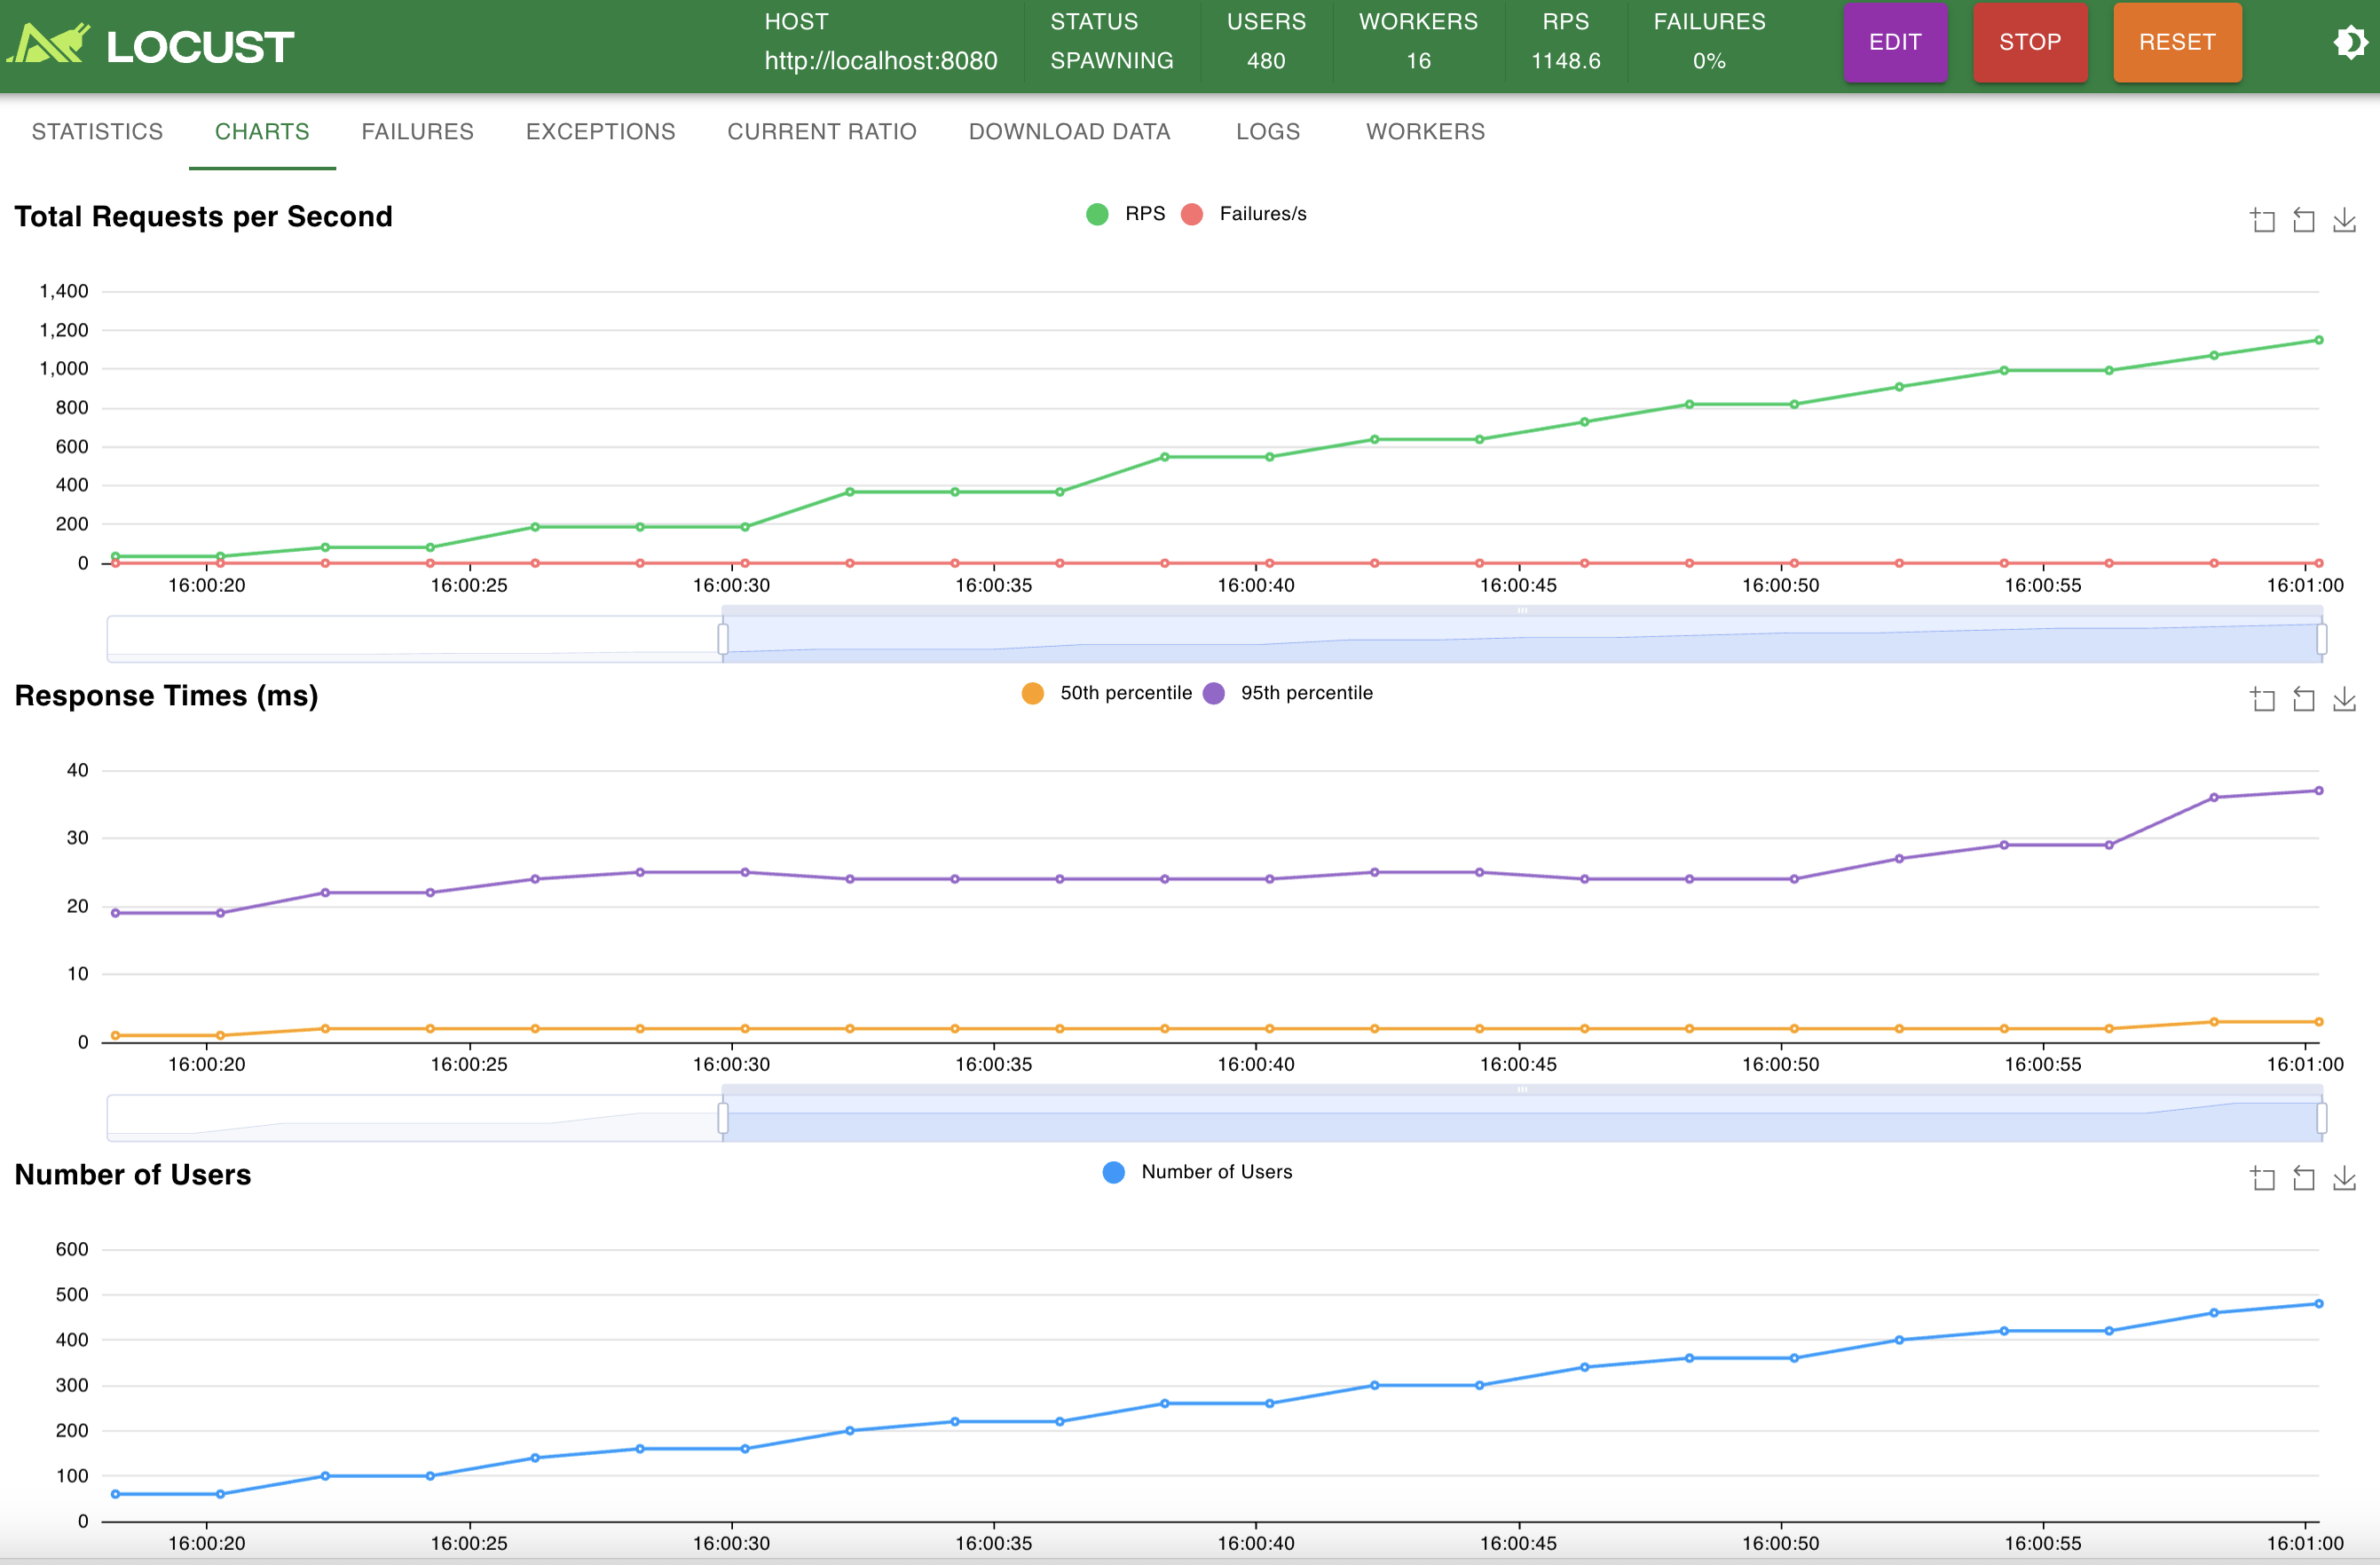Viewport: 2380px width, 1565px height.
Task: Click zoom icon on Response Times chart
Action: 2263,699
